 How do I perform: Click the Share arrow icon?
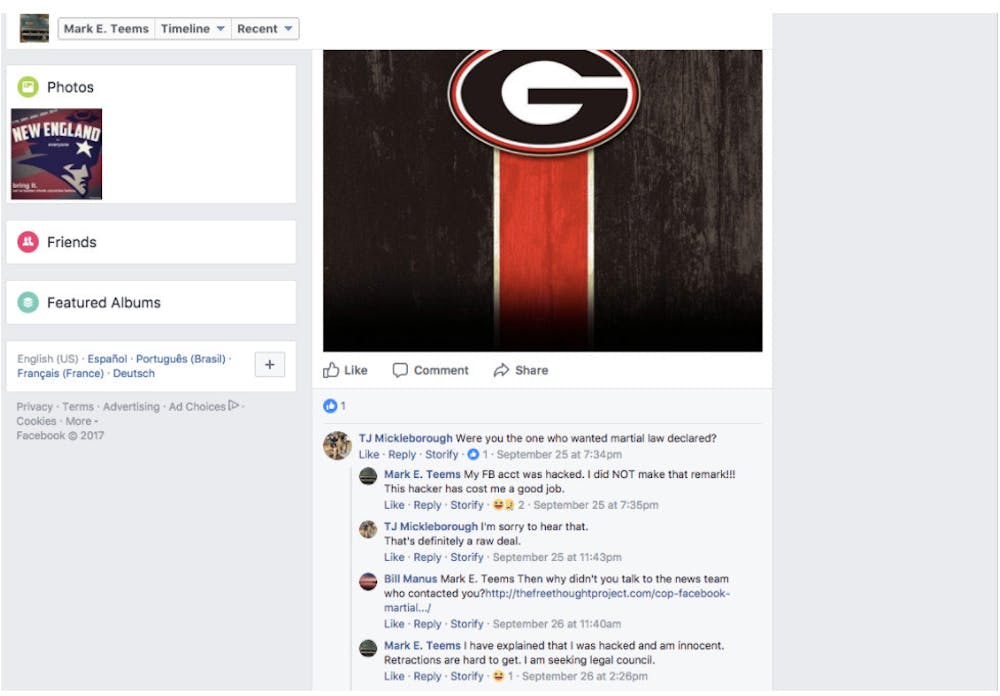coord(501,370)
